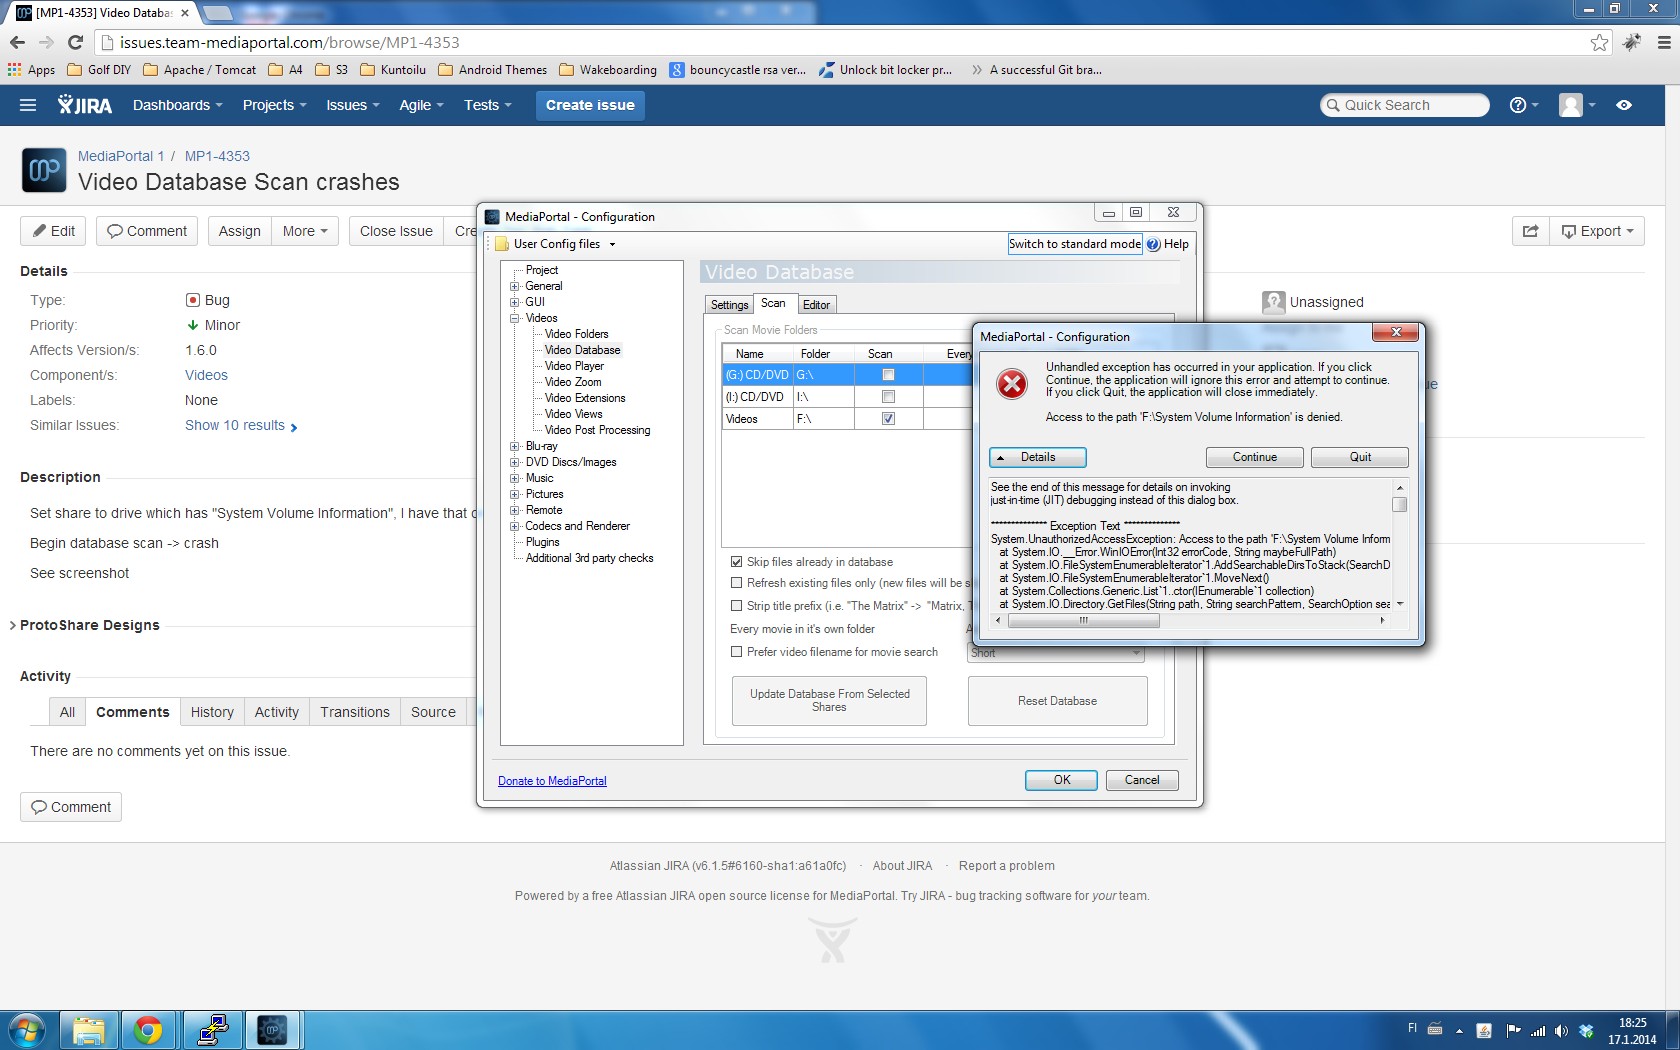Screen dimensions: 1680x1050
Task: Open the History activity tab
Action: click(x=212, y=712)
